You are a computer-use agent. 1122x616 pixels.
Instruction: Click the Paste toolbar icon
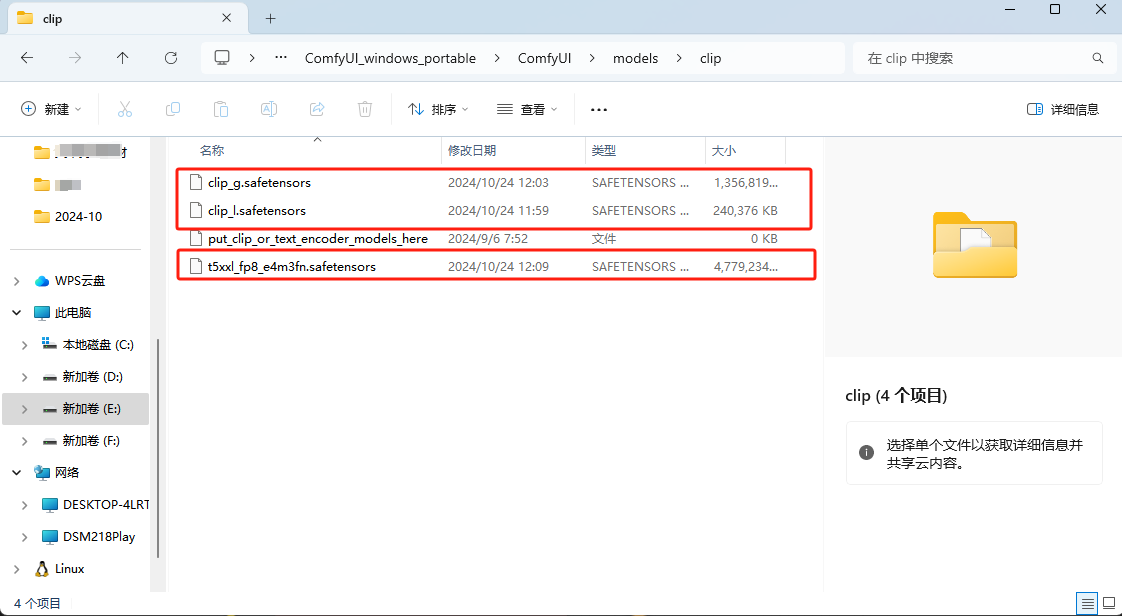(x=221, y=109)
